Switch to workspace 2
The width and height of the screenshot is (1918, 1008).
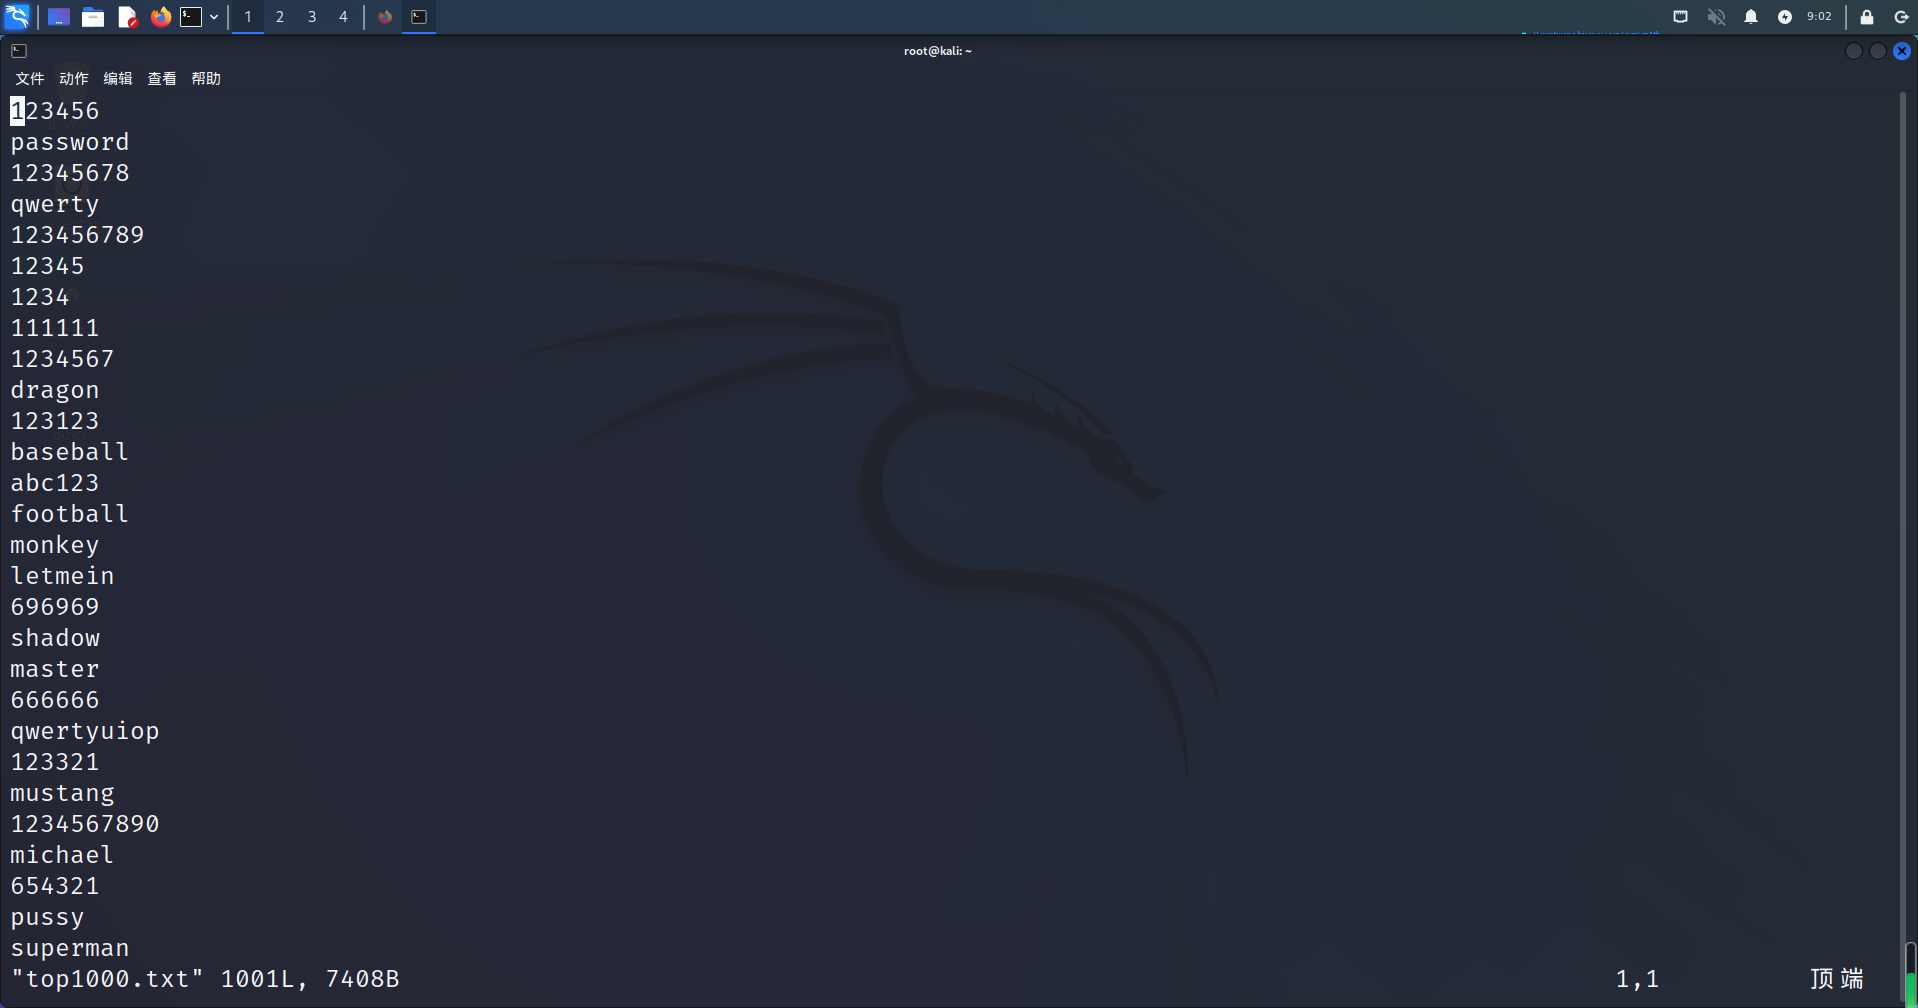click(x=279, y=17)
